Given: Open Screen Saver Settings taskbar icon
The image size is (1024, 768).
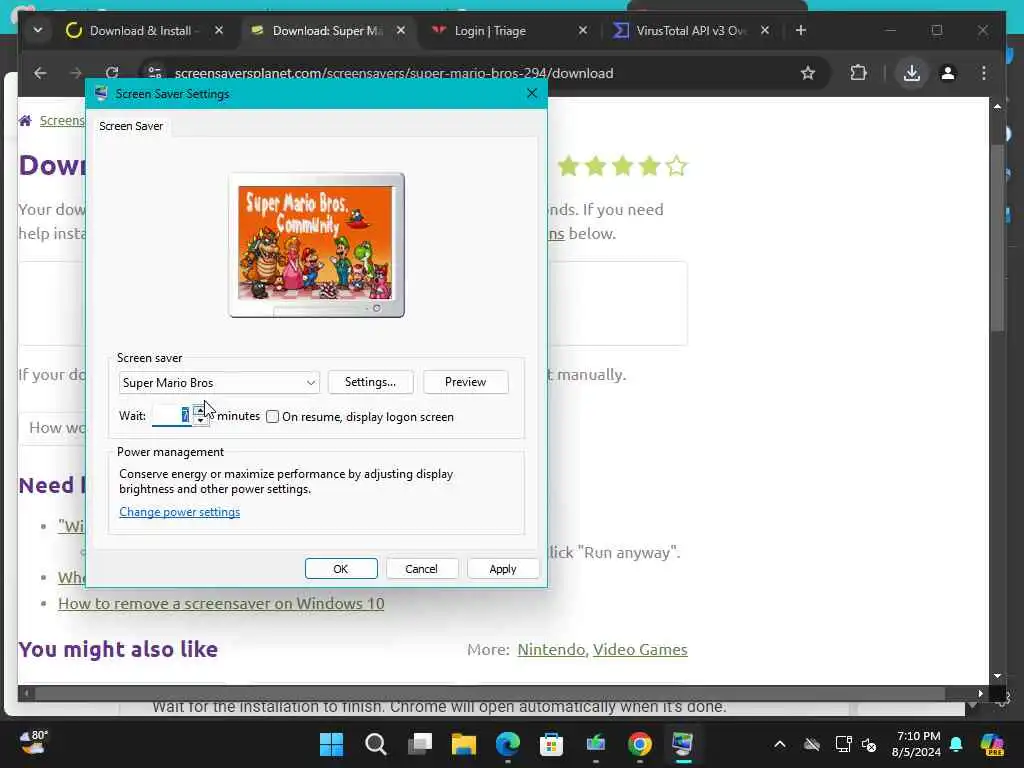Looking at the screenshot, I should click(684, 744).
